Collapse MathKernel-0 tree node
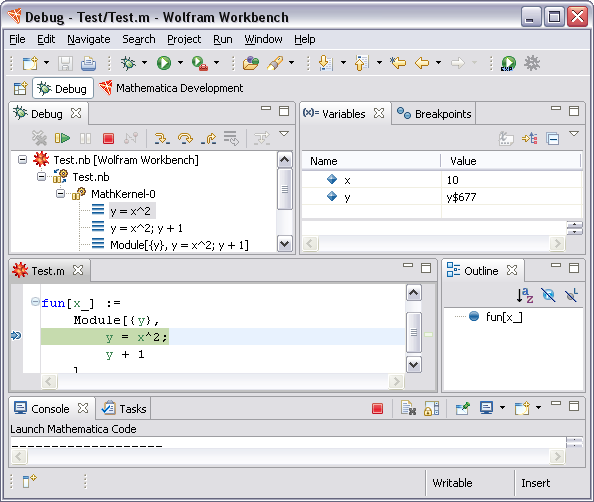The height and width of the screenshot is (502, 594). click(60, 194)
